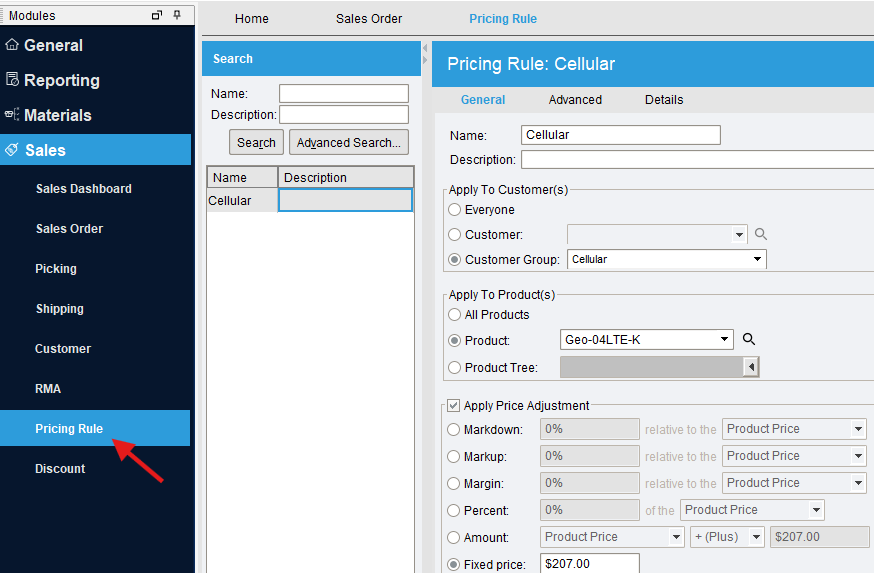This screenshot has width=874, height=573.
Task: Switch to the top Pricing Rule tab
Action: [x=503, y=19]
